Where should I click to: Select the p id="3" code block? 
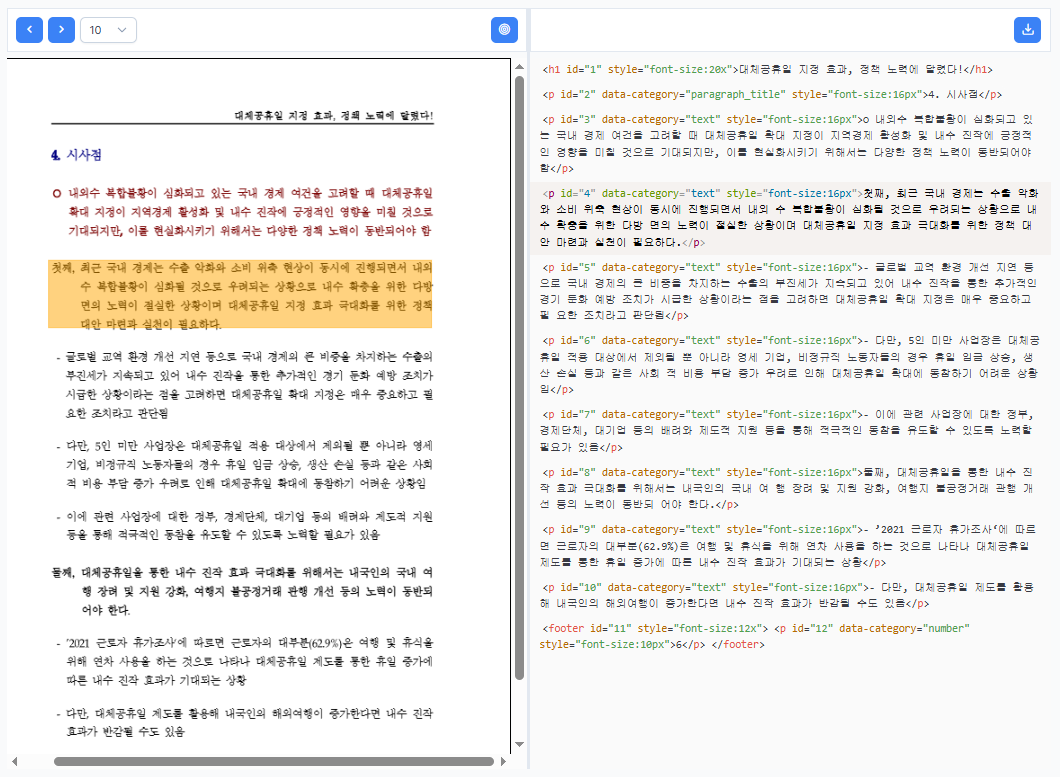[x=788, y=144]
